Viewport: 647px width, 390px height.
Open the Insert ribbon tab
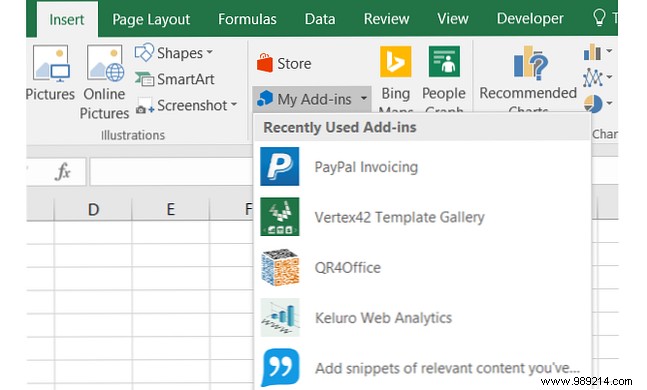tap(66, 19)
